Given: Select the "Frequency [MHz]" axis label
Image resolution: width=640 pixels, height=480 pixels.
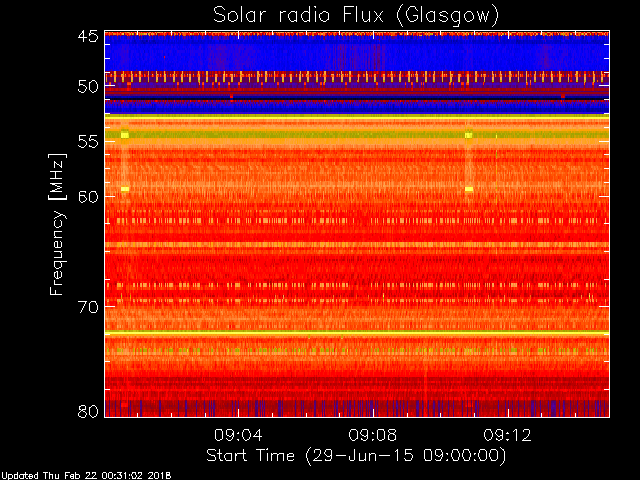Looking at the screenshot, I should click(57, 224).
